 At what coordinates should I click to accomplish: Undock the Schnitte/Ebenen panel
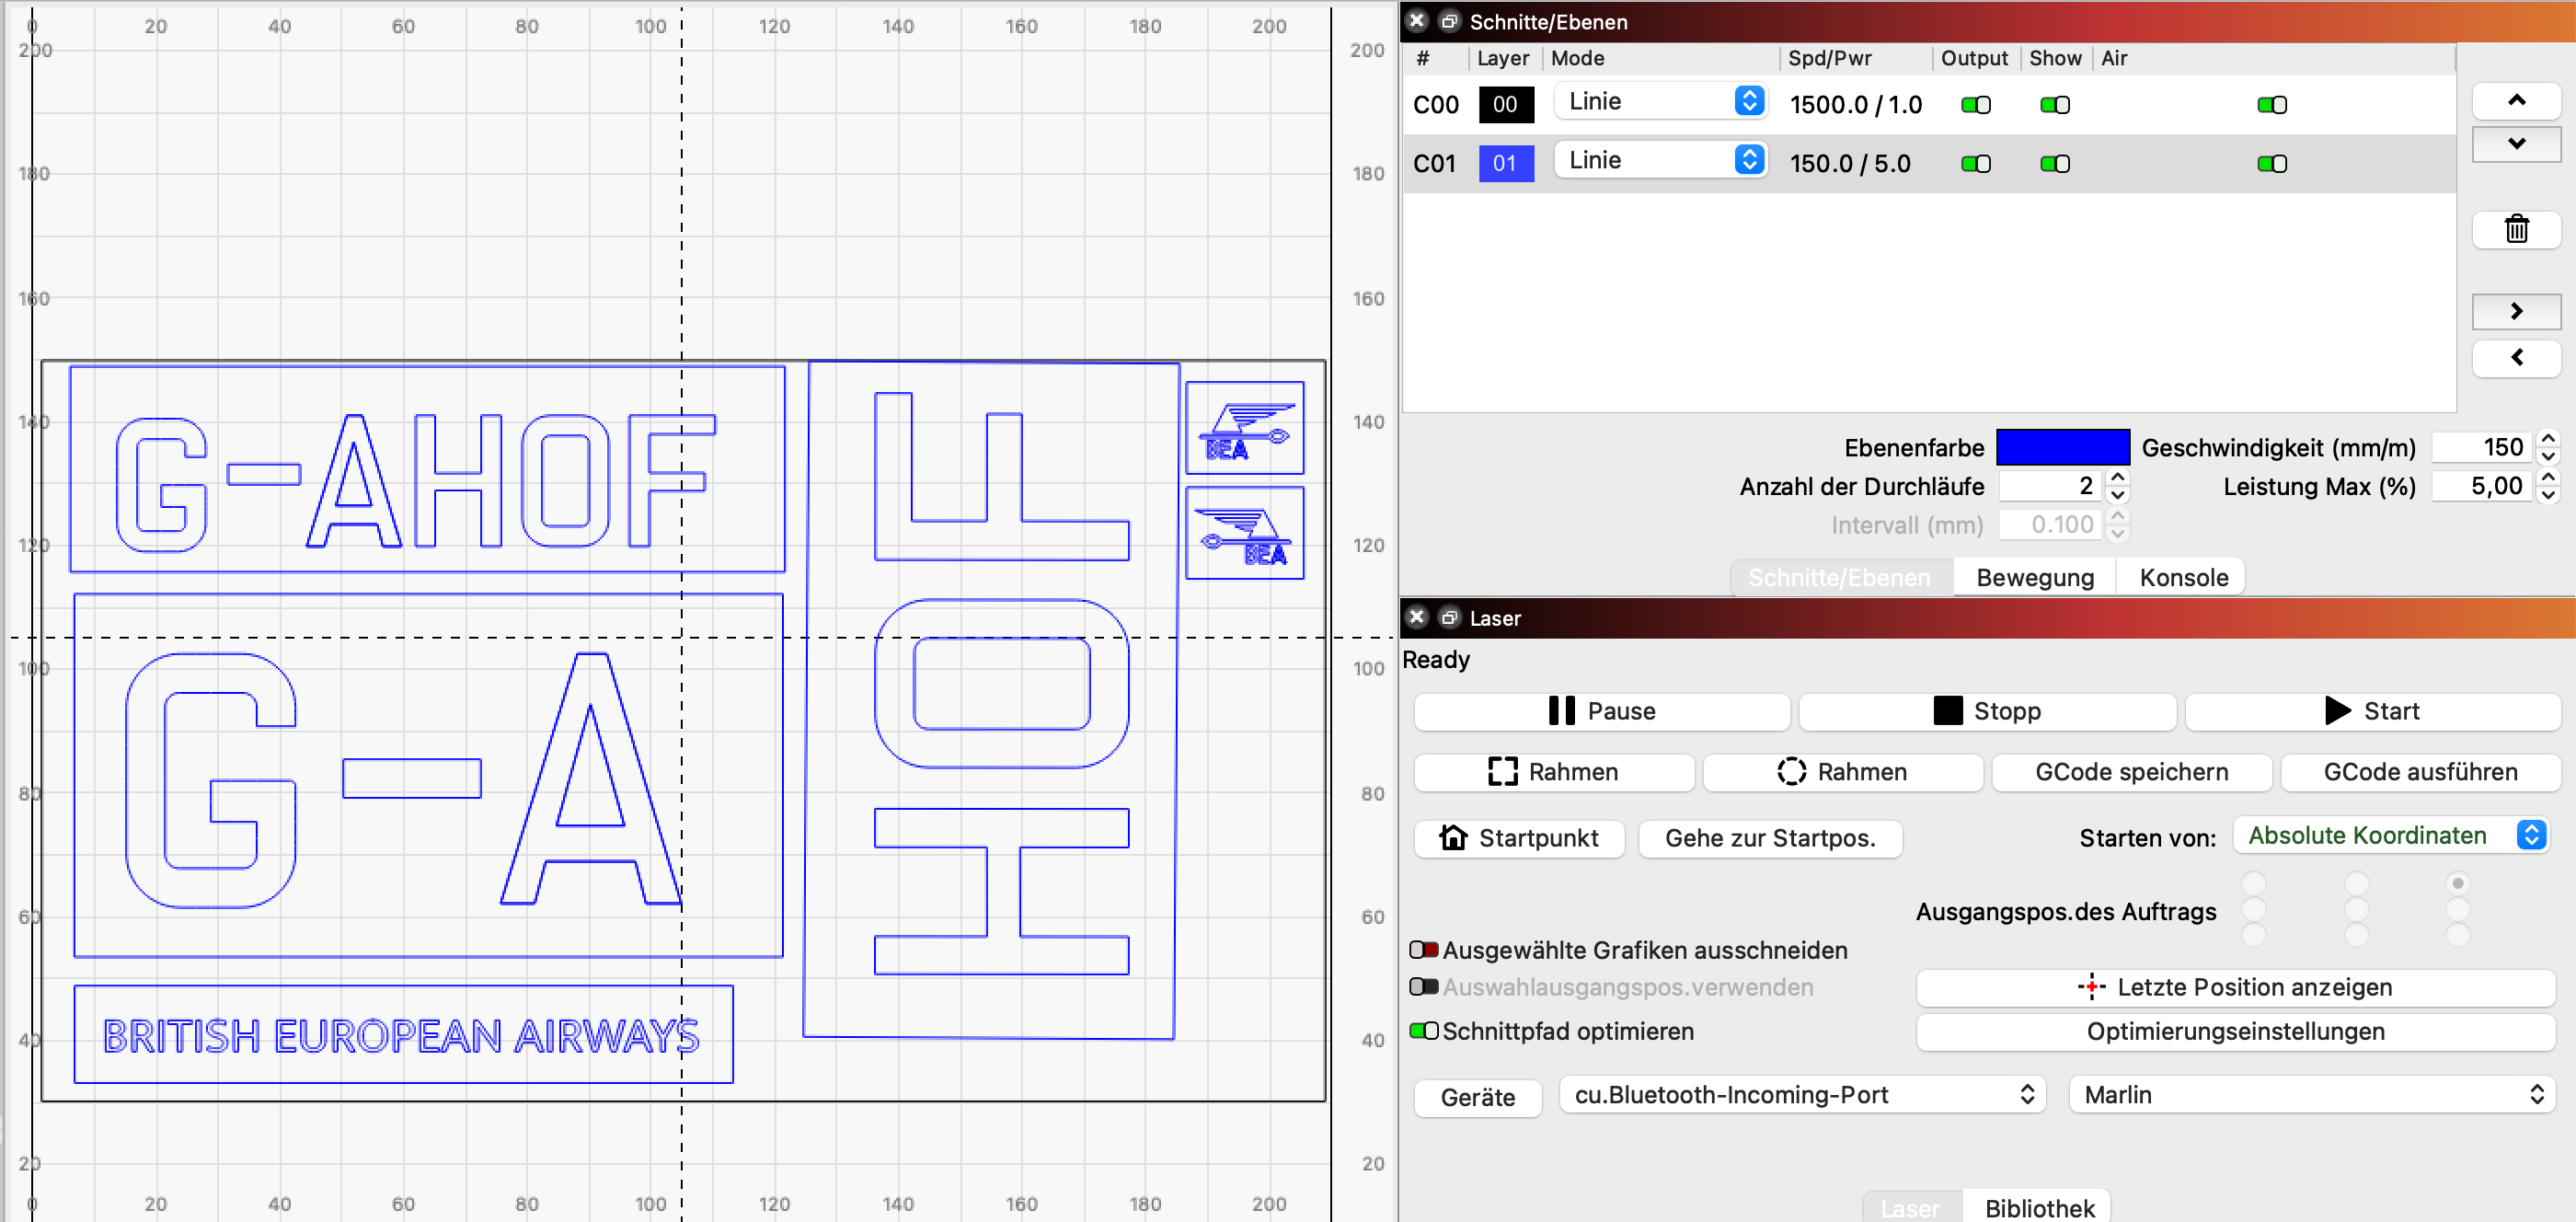coord(1448,21)
